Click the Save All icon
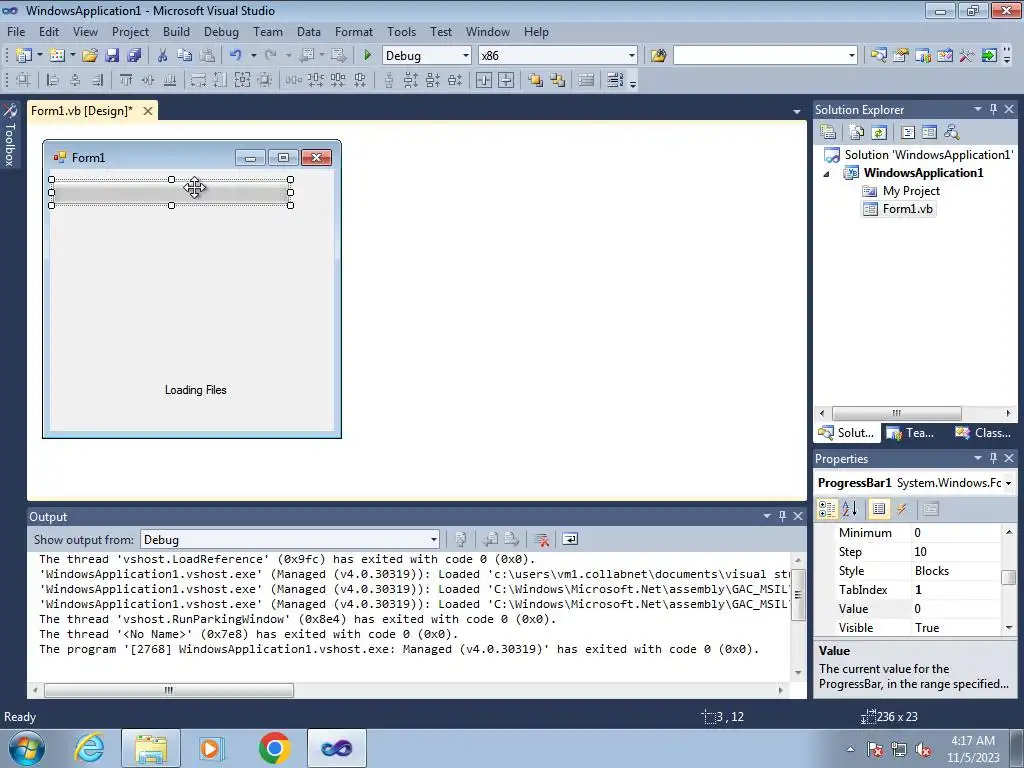1024x768 pixels. [134, 56]
